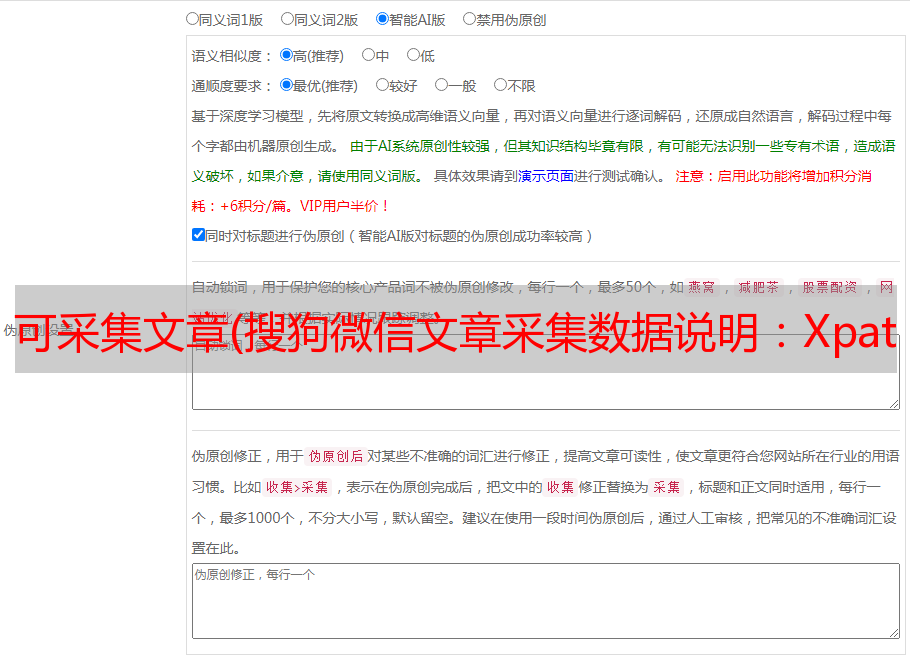Screen dimensions: 911x658
Task: Set 语义相似度 to 中
Action: click(x=368, y=55)
